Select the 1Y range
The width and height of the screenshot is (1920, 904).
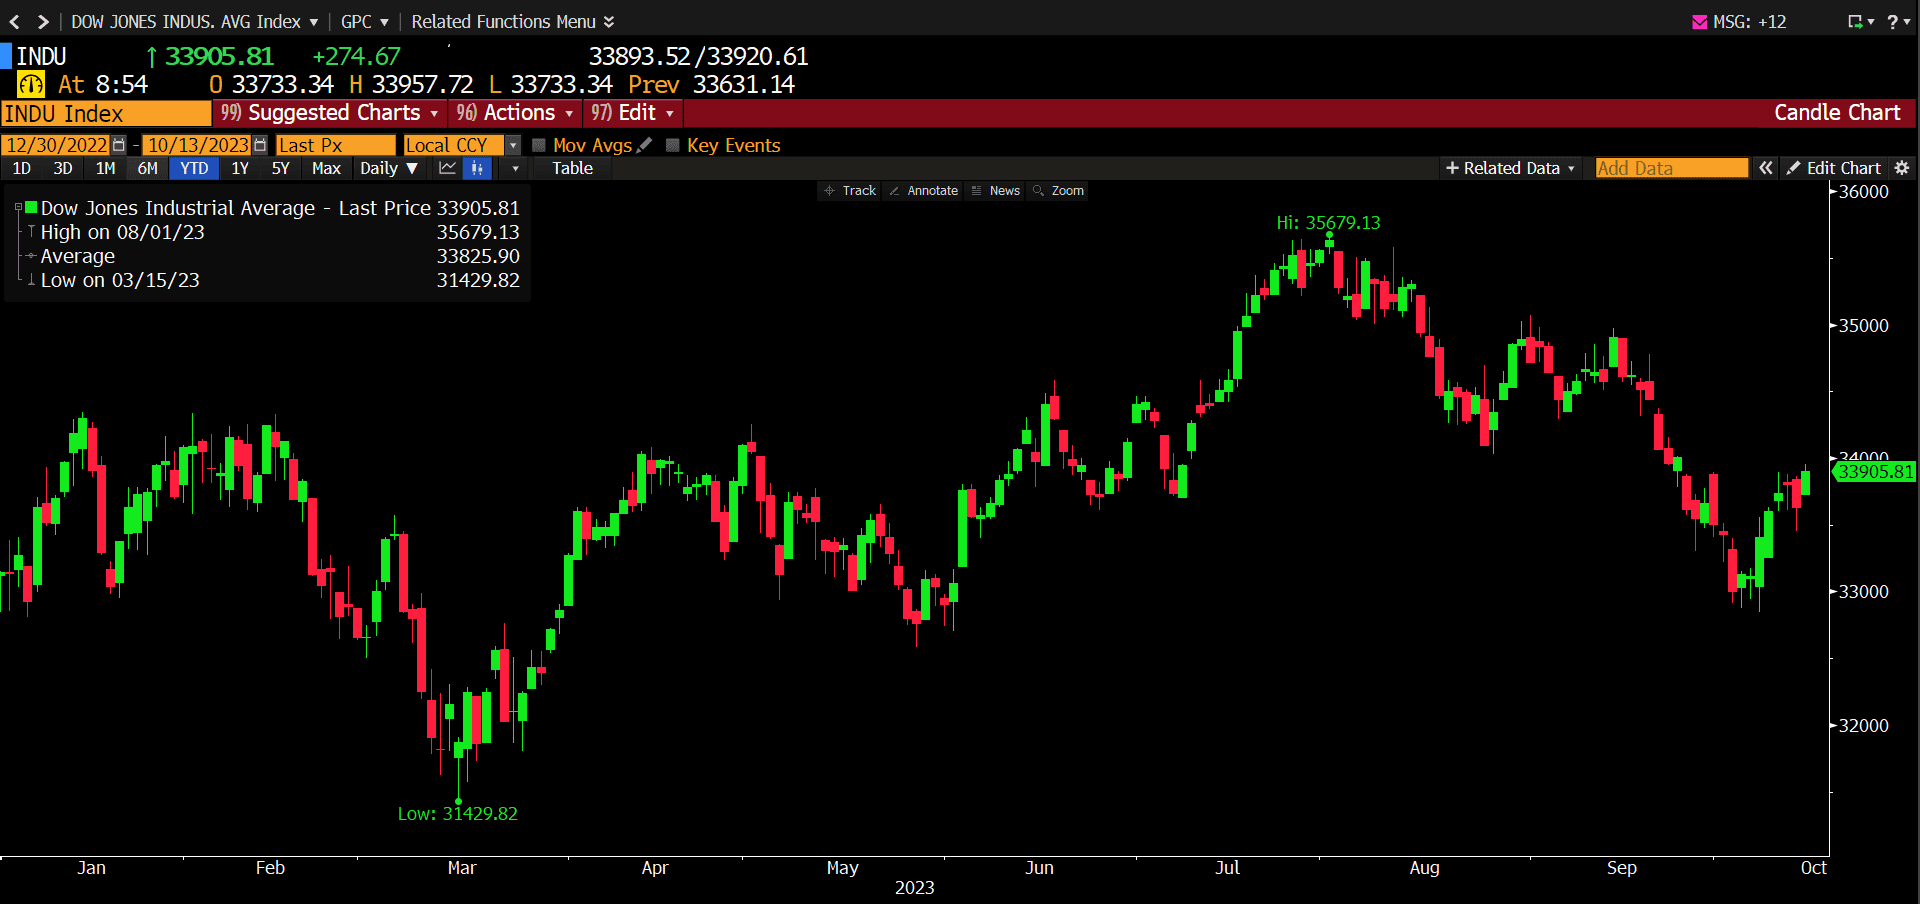(x=240, y=168)
